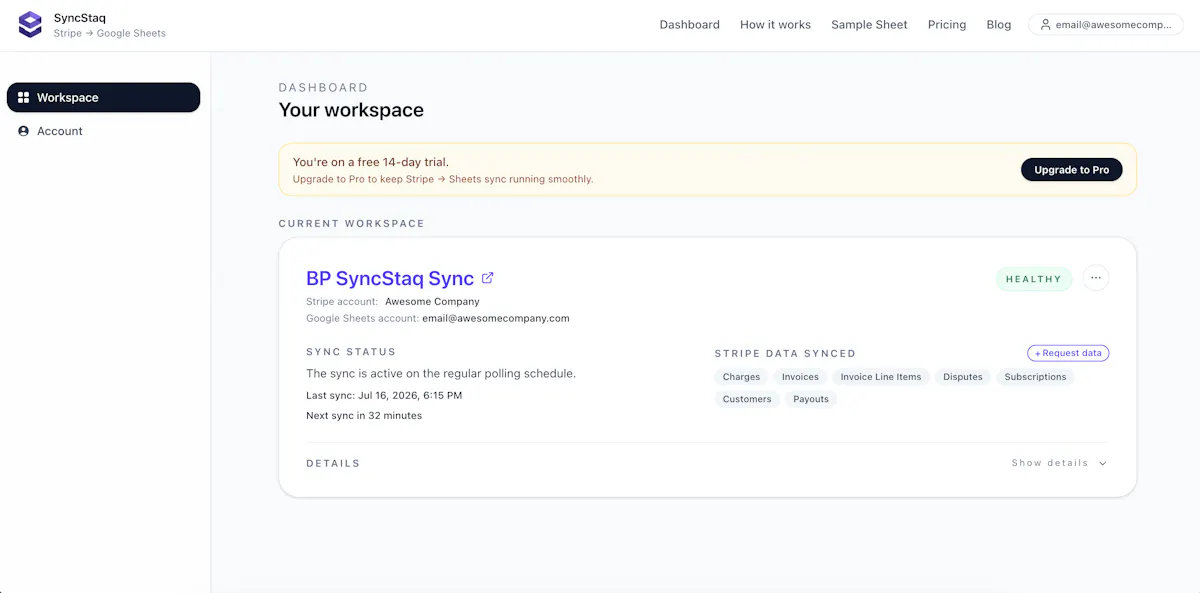The image size is (1200, 593).
Task: Click the Request data button
Action: pyautogui.click(x=1068, y=353)
